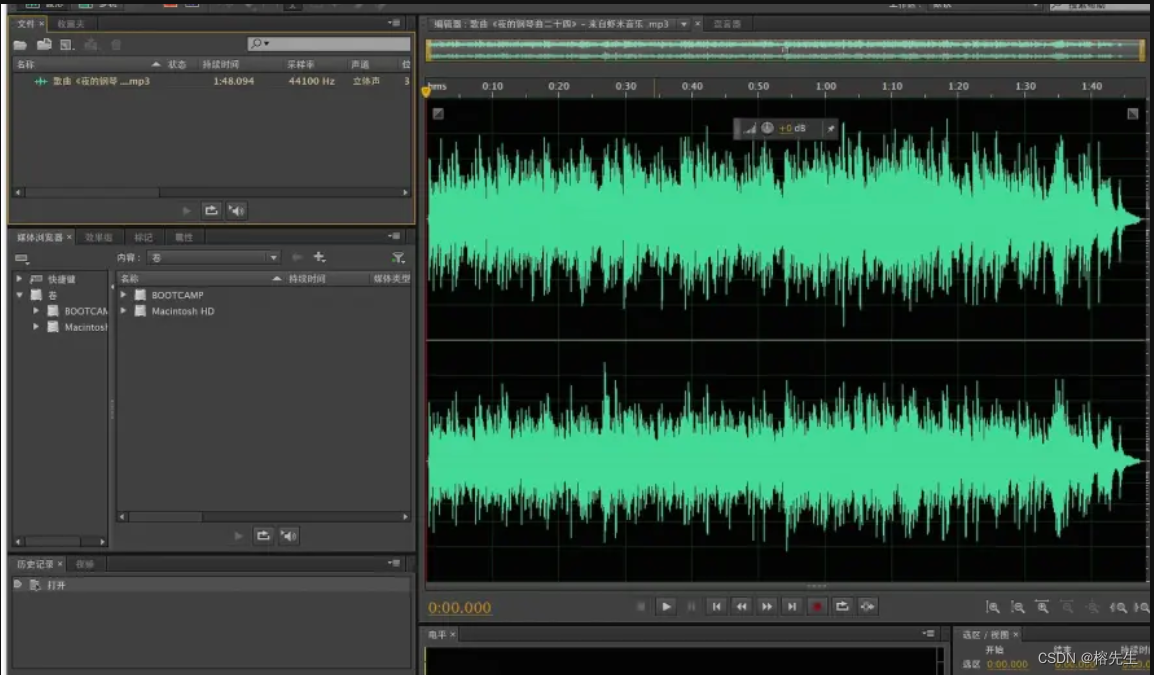Click Zoom In Amplitude icon
Screen dimensions: 1154x675
993,607
